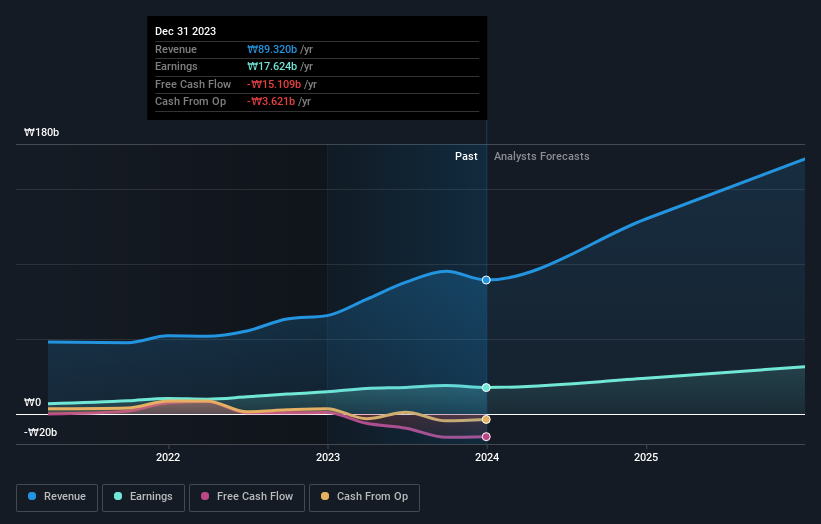Viewport: 821px width, 524px height.
Task: Click the Free Cash Flow label in tooltip
Action: pos(193,84)
